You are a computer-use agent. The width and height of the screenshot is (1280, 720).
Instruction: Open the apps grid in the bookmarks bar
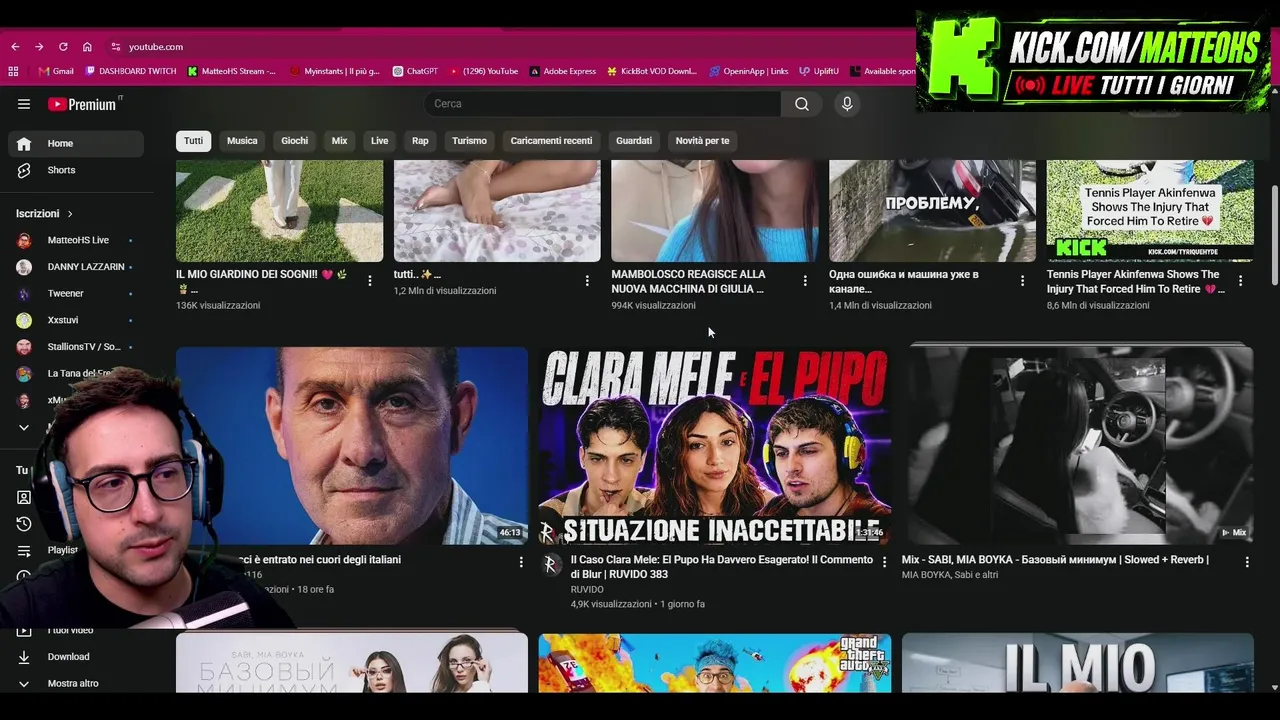pos(13,71)
